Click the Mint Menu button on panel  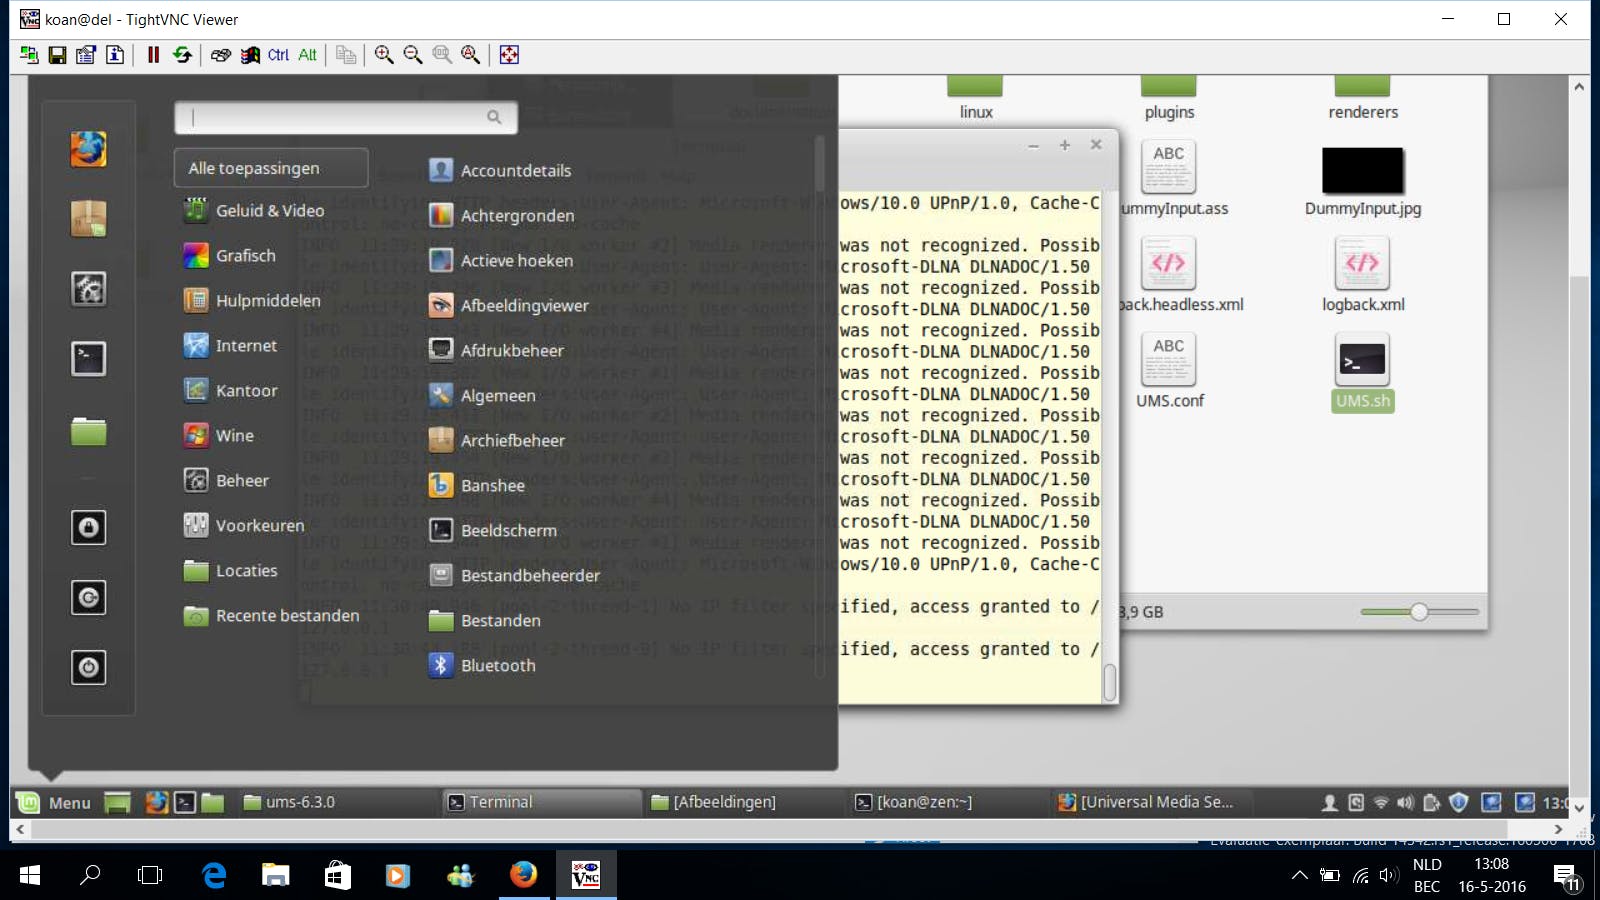[x=54, y=802]
